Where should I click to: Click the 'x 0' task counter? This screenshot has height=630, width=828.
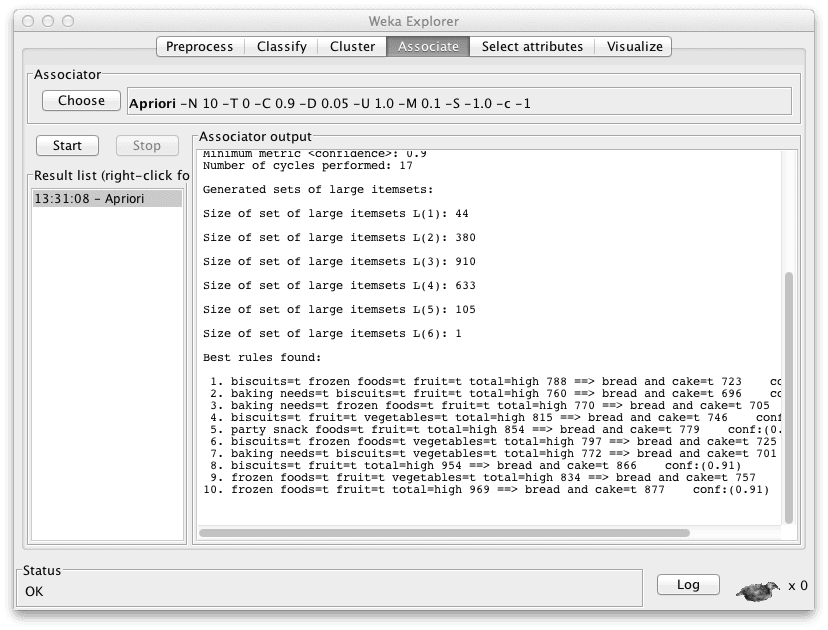coord(798,586)
